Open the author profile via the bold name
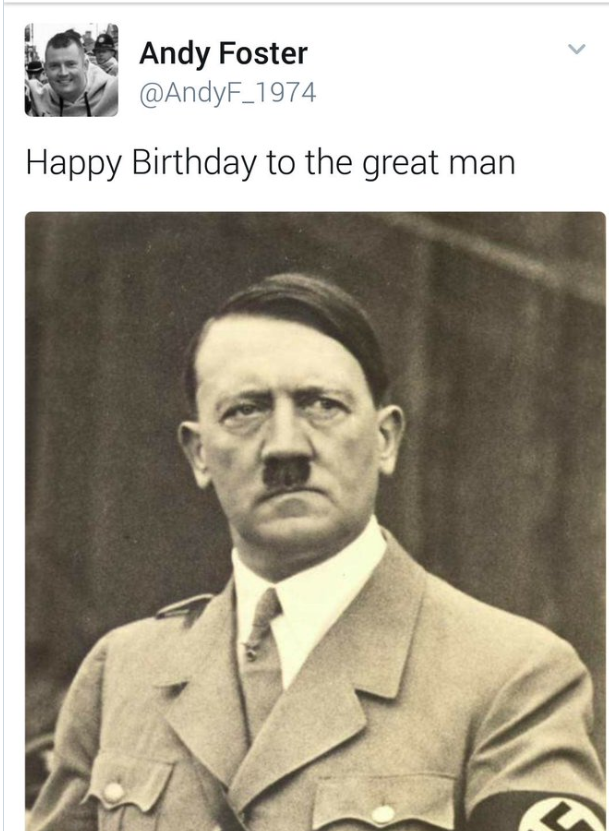Viewport: 609px width, 831px height. tap(223, 54)
